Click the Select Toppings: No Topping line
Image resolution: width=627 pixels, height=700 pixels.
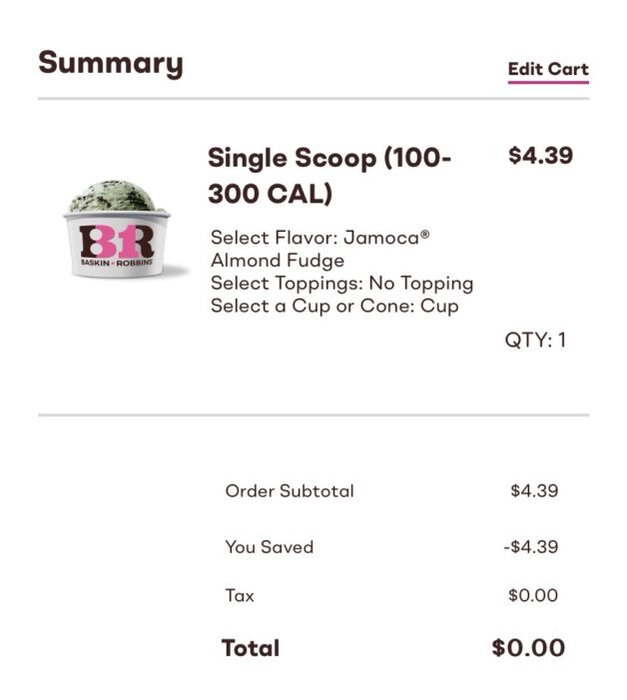click(x=341, y=283)
